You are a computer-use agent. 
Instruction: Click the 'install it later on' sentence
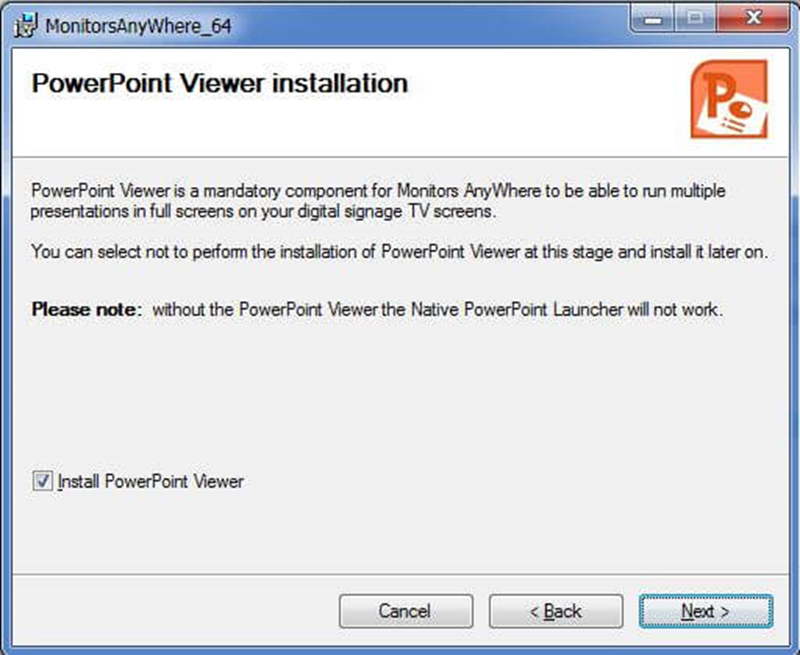click(399, 252)
